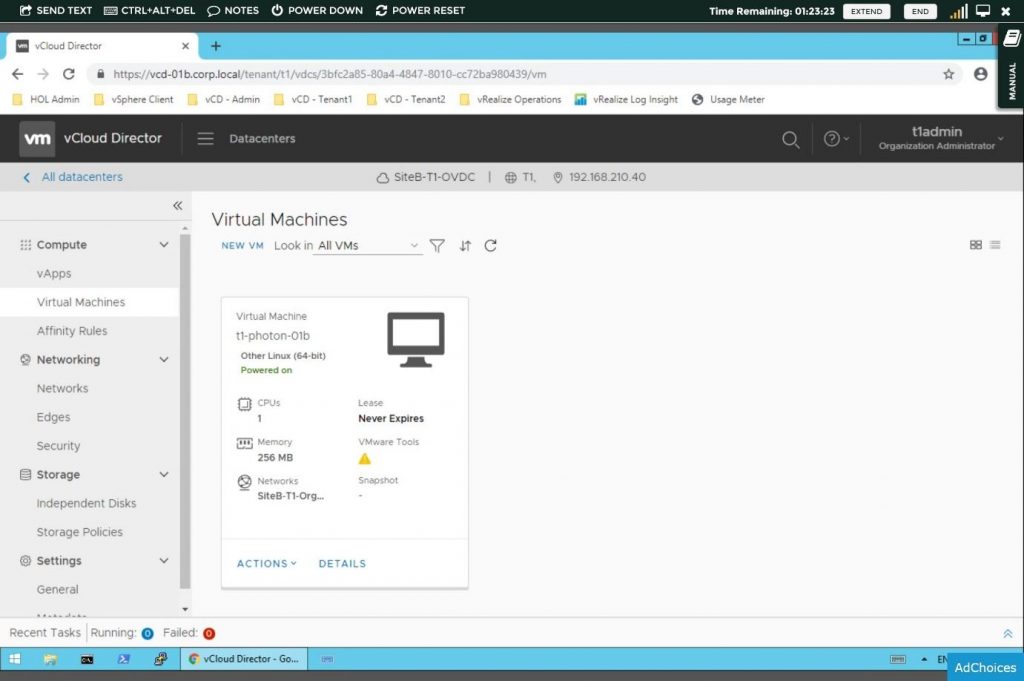The width and height of the screenshot is (1024, 681).
Task: Open a new browser tab
Action: (x=216, y=46)
